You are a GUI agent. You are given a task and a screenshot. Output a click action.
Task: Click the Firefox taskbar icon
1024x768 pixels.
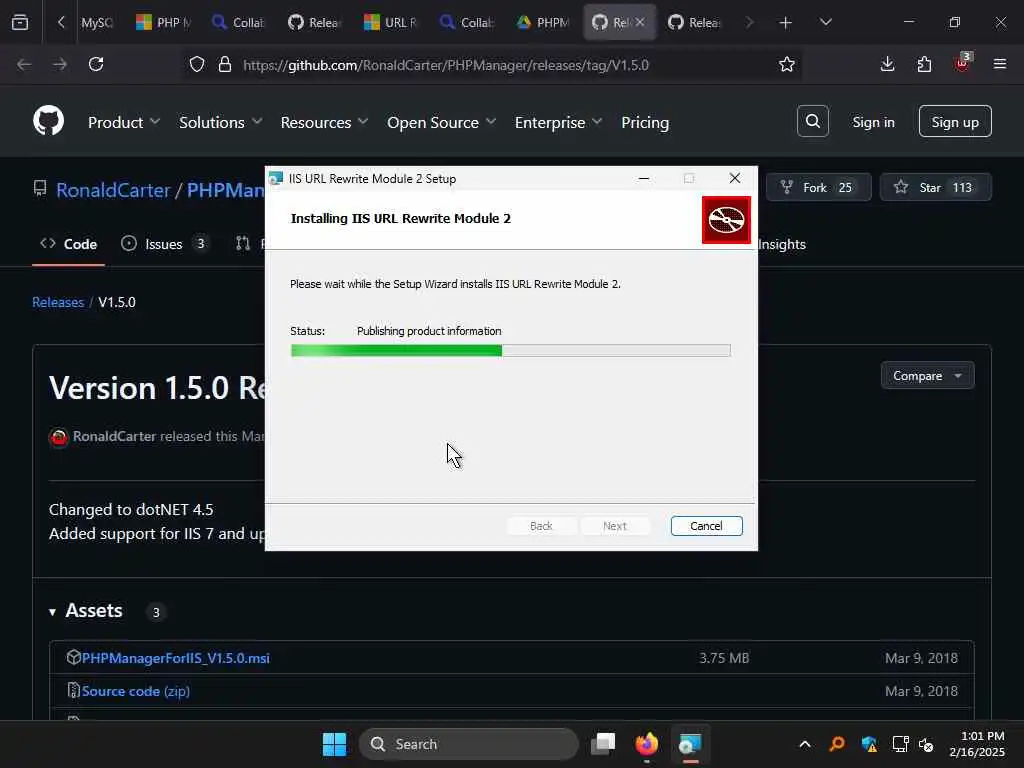click(647, 744)
